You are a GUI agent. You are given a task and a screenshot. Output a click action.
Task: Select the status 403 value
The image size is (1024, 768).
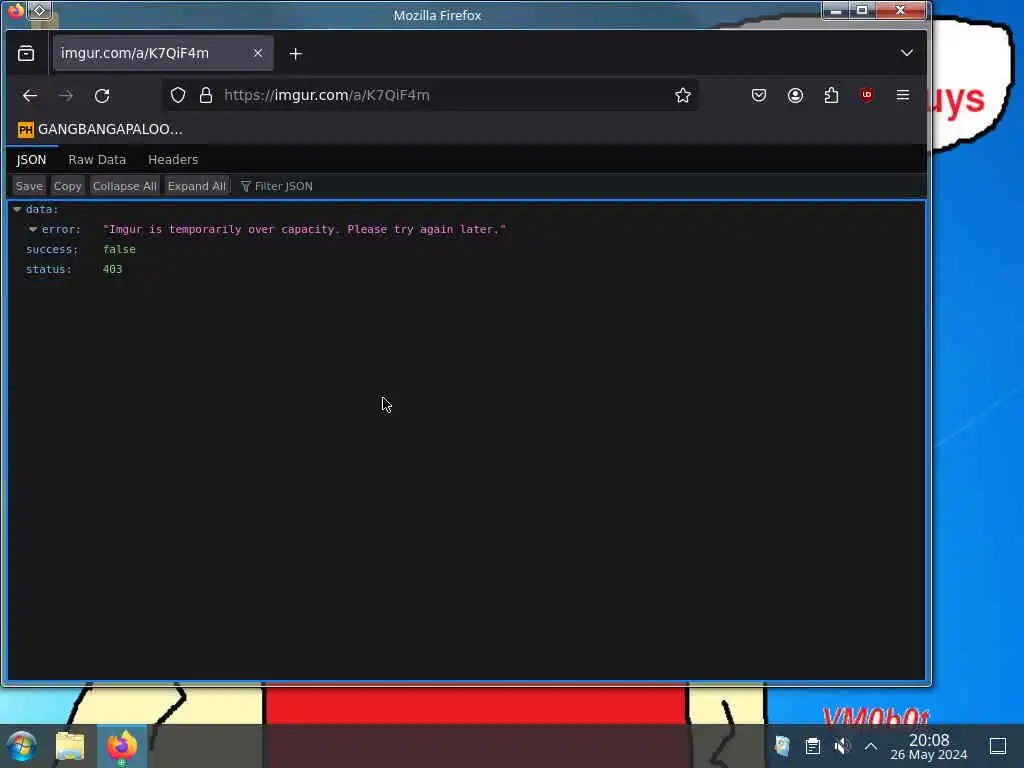click(112, 269)
